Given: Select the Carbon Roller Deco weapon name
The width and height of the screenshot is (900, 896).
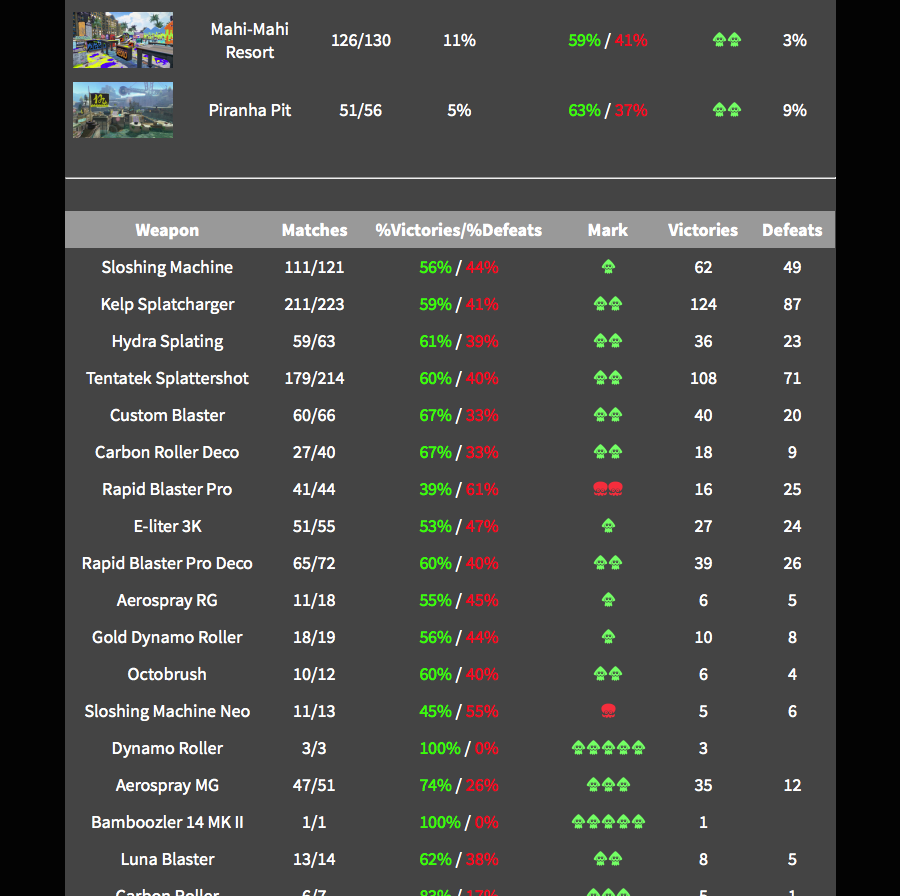Looking at the screenshot, I should pos(167,452).
